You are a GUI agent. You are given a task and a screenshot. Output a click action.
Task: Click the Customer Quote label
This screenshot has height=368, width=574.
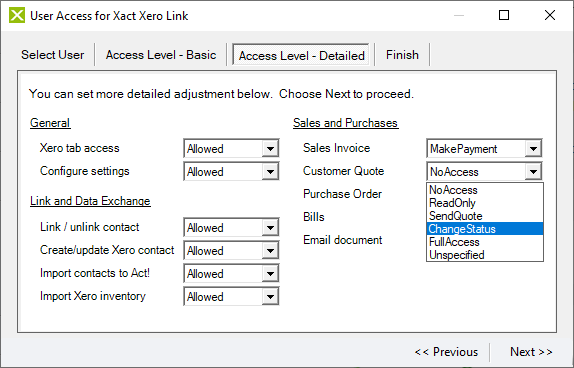pos(343,171)
